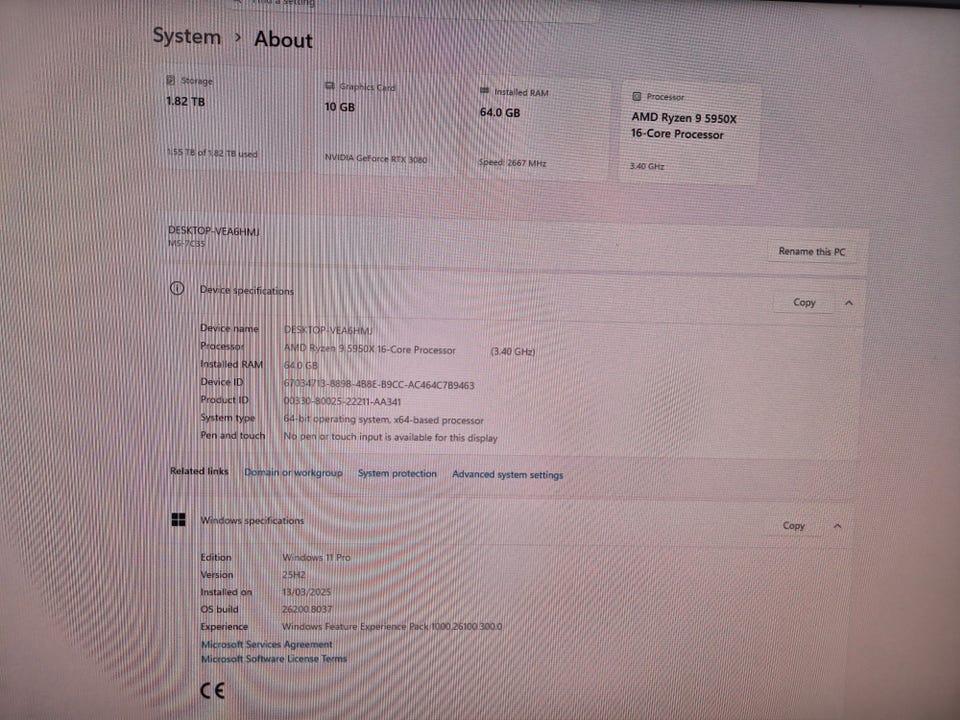Open Microsoft Services Agreement link
This screenshot has height=720, width=960.
tap(266, 644)
